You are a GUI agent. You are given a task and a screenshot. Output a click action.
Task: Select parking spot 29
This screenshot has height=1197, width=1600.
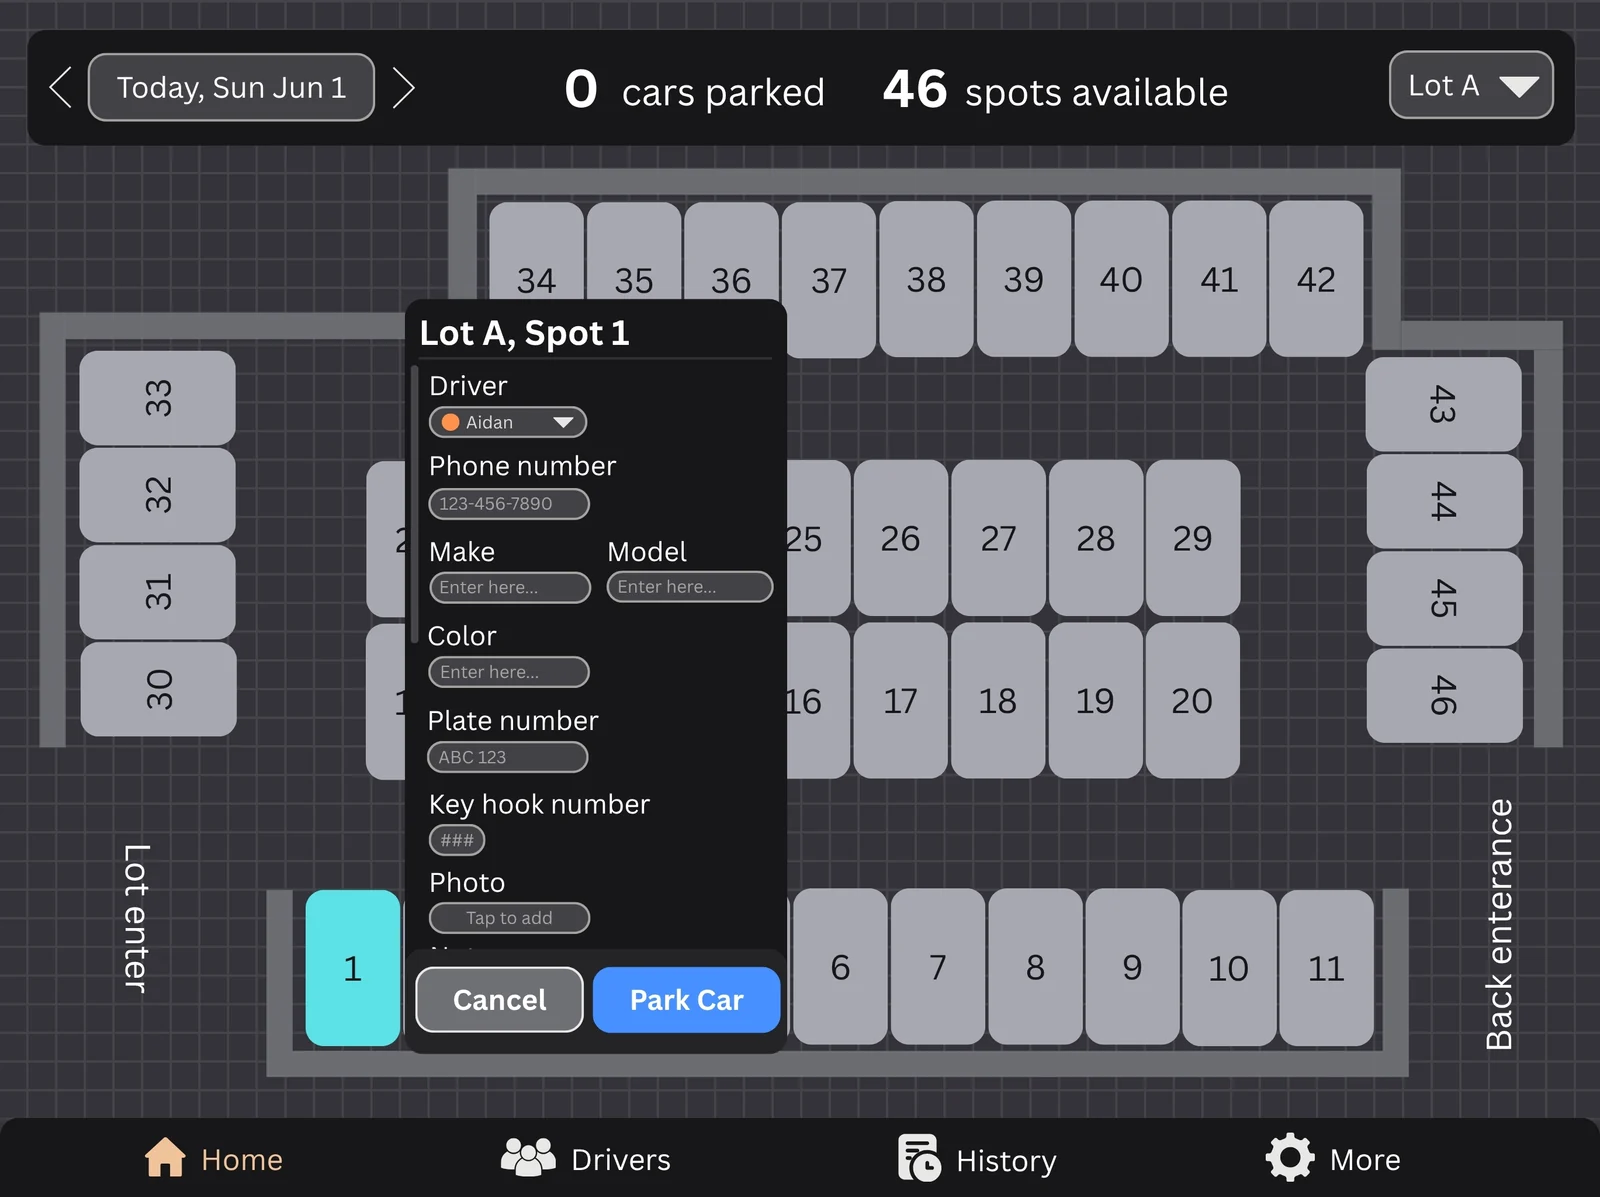point(1193,538)
